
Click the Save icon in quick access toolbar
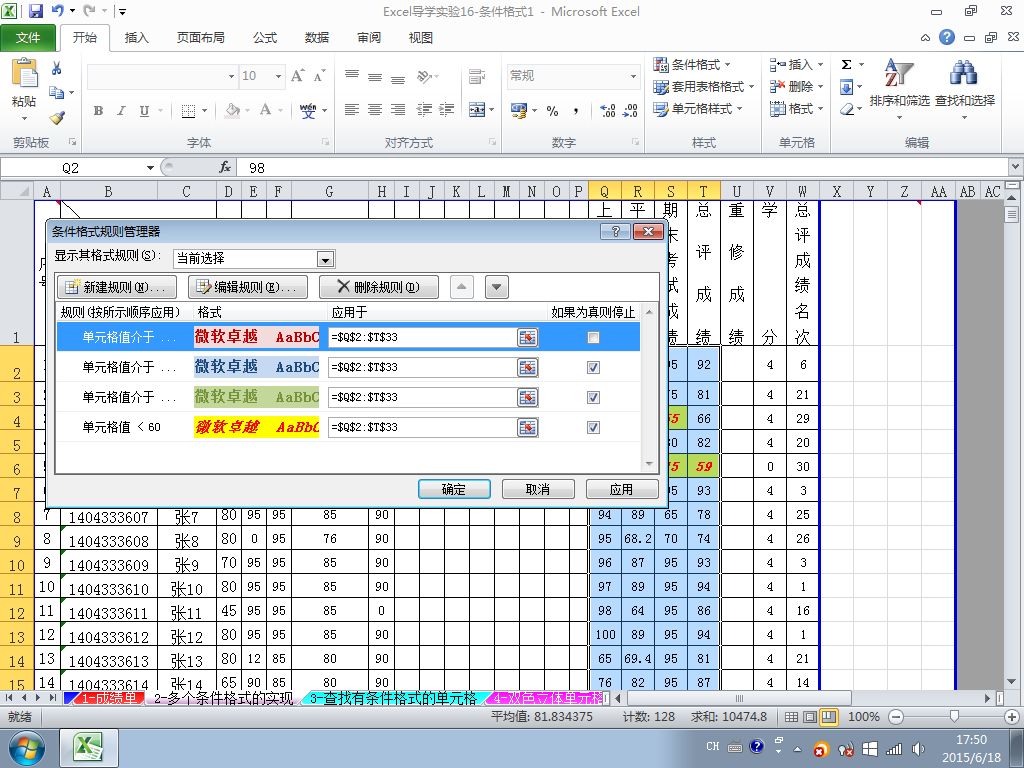click(35, 10)
